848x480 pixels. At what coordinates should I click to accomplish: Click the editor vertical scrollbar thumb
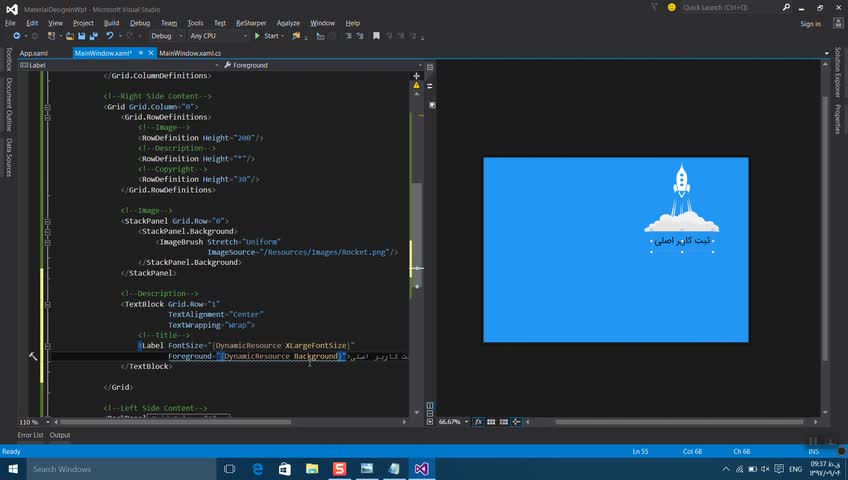417,235
